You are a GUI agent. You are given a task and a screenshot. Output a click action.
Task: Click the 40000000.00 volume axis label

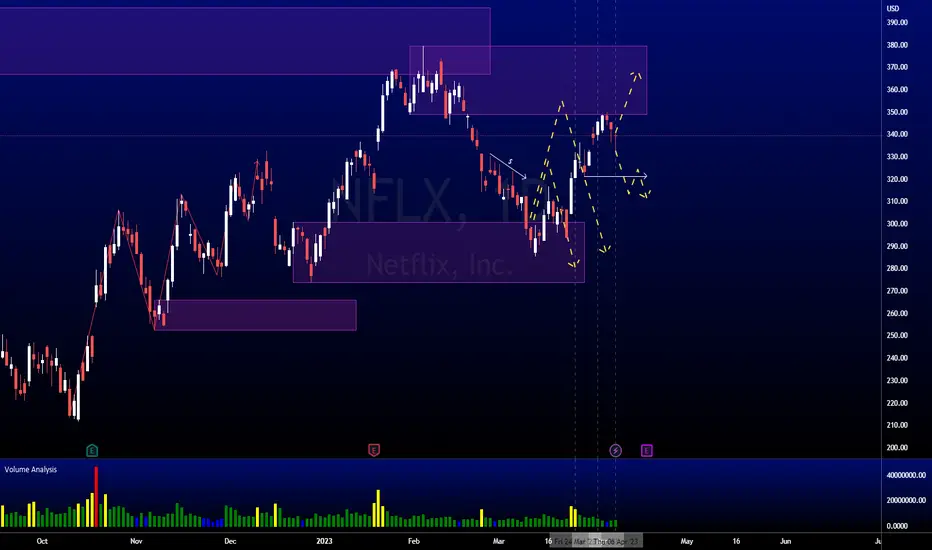tap(906, 475)
